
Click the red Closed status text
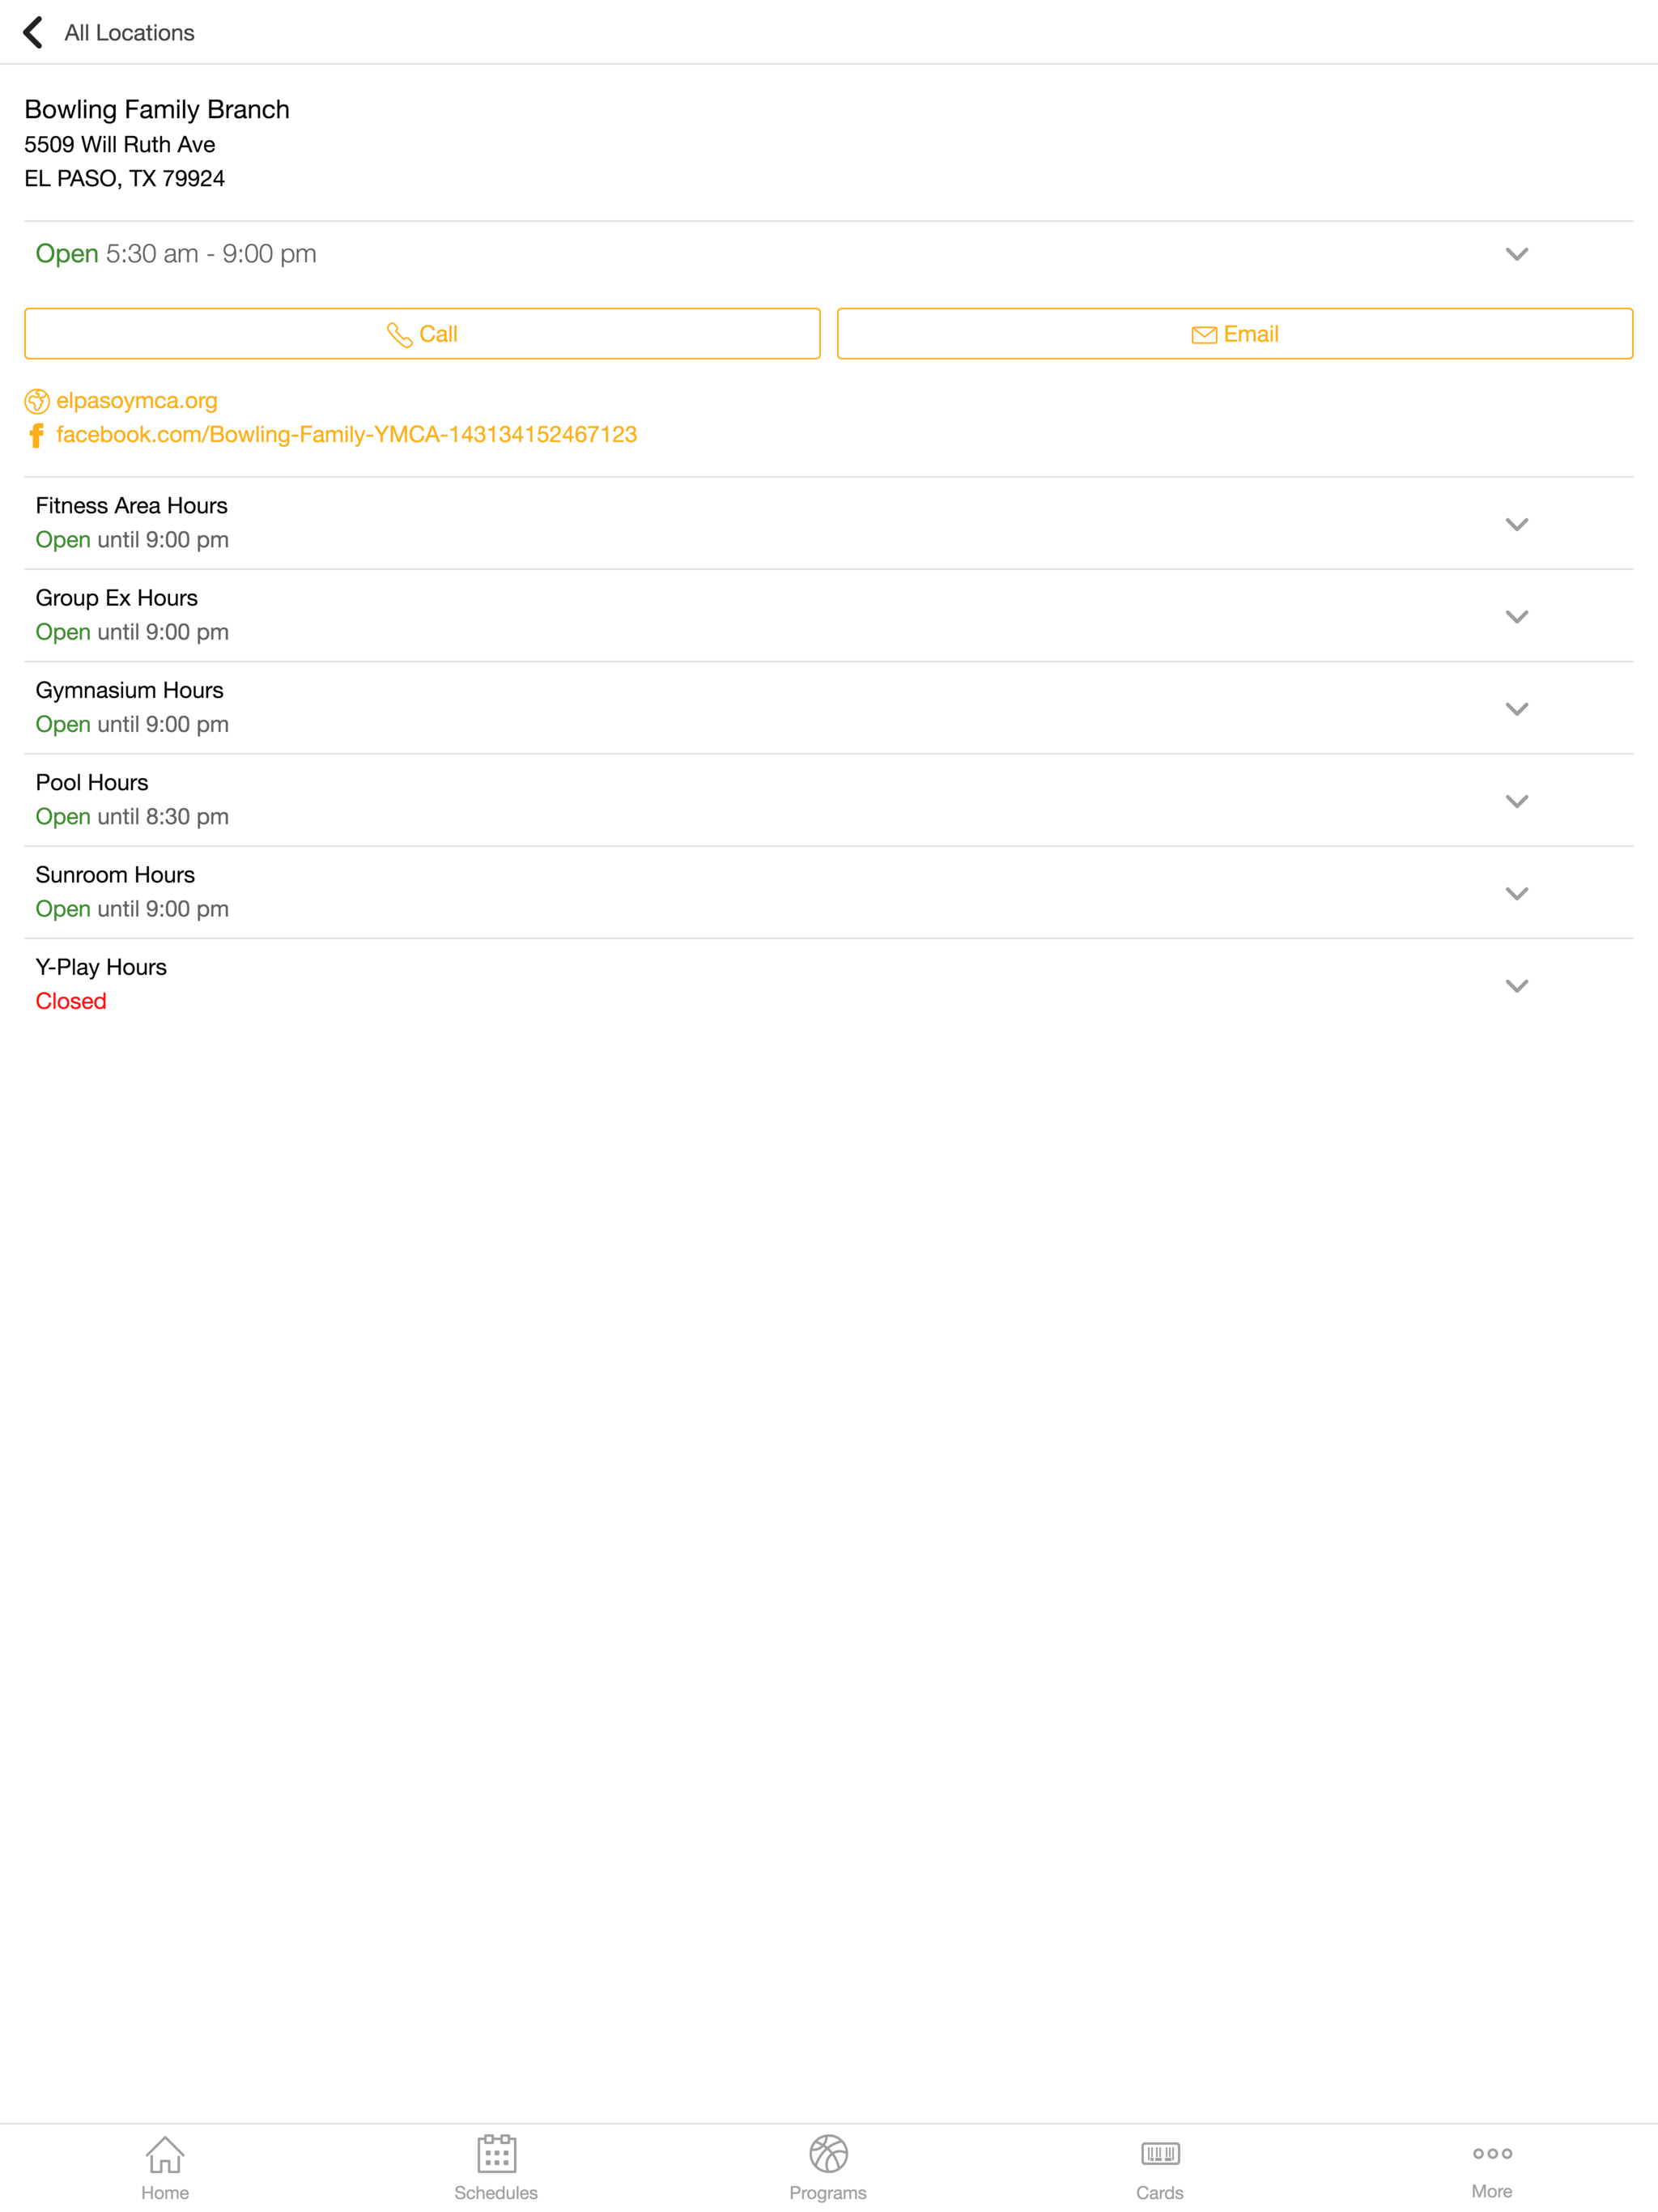(71, 1001)
